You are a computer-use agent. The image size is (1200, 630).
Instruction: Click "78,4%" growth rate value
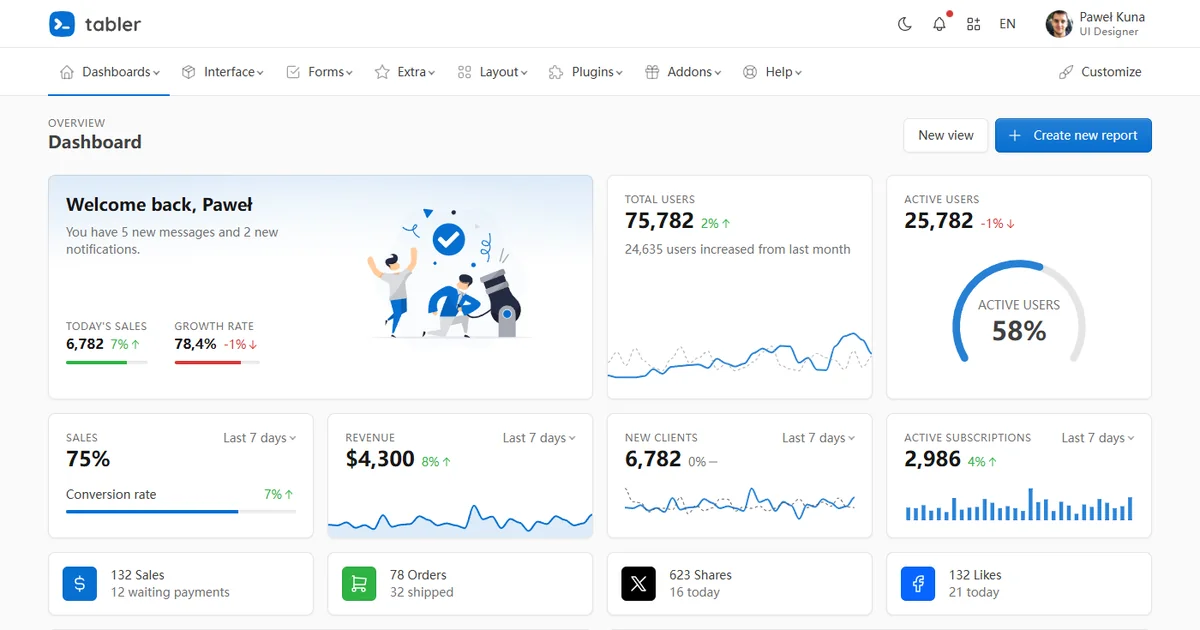(x=195, y=344)
